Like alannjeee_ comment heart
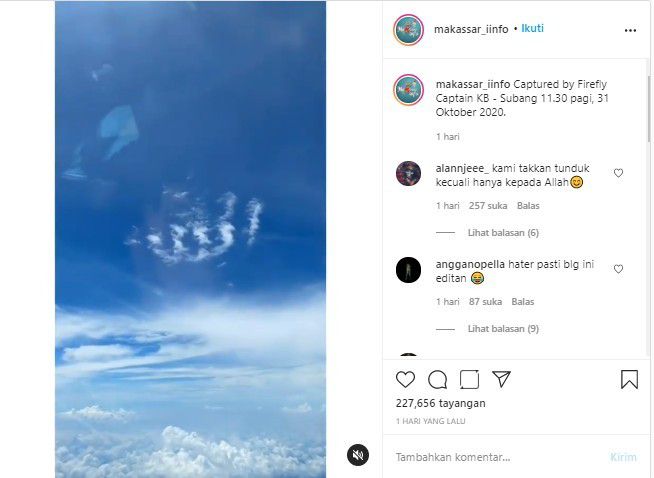 (618, 173)
